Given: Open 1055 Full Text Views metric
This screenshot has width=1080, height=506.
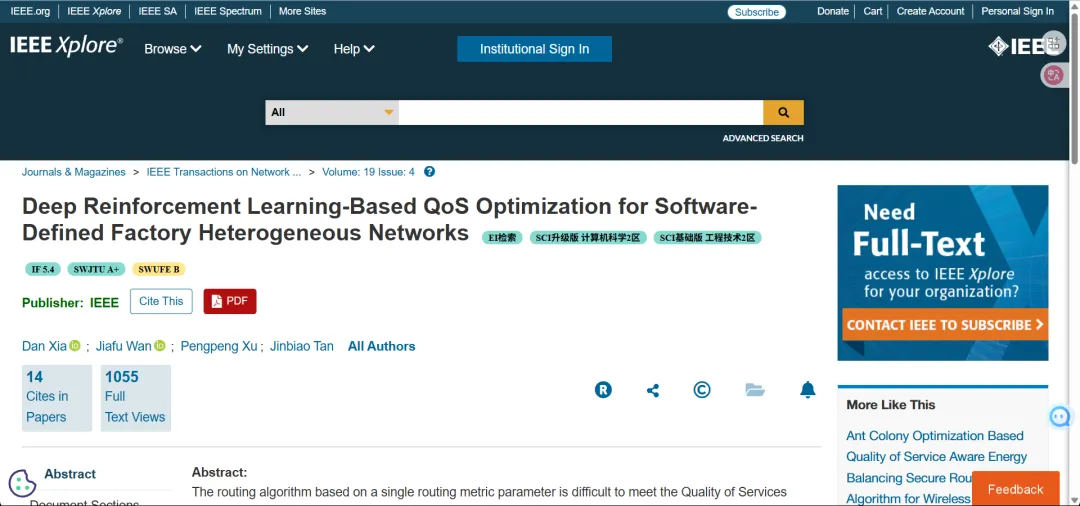Looking at the screenshot, I should point(136,398).
